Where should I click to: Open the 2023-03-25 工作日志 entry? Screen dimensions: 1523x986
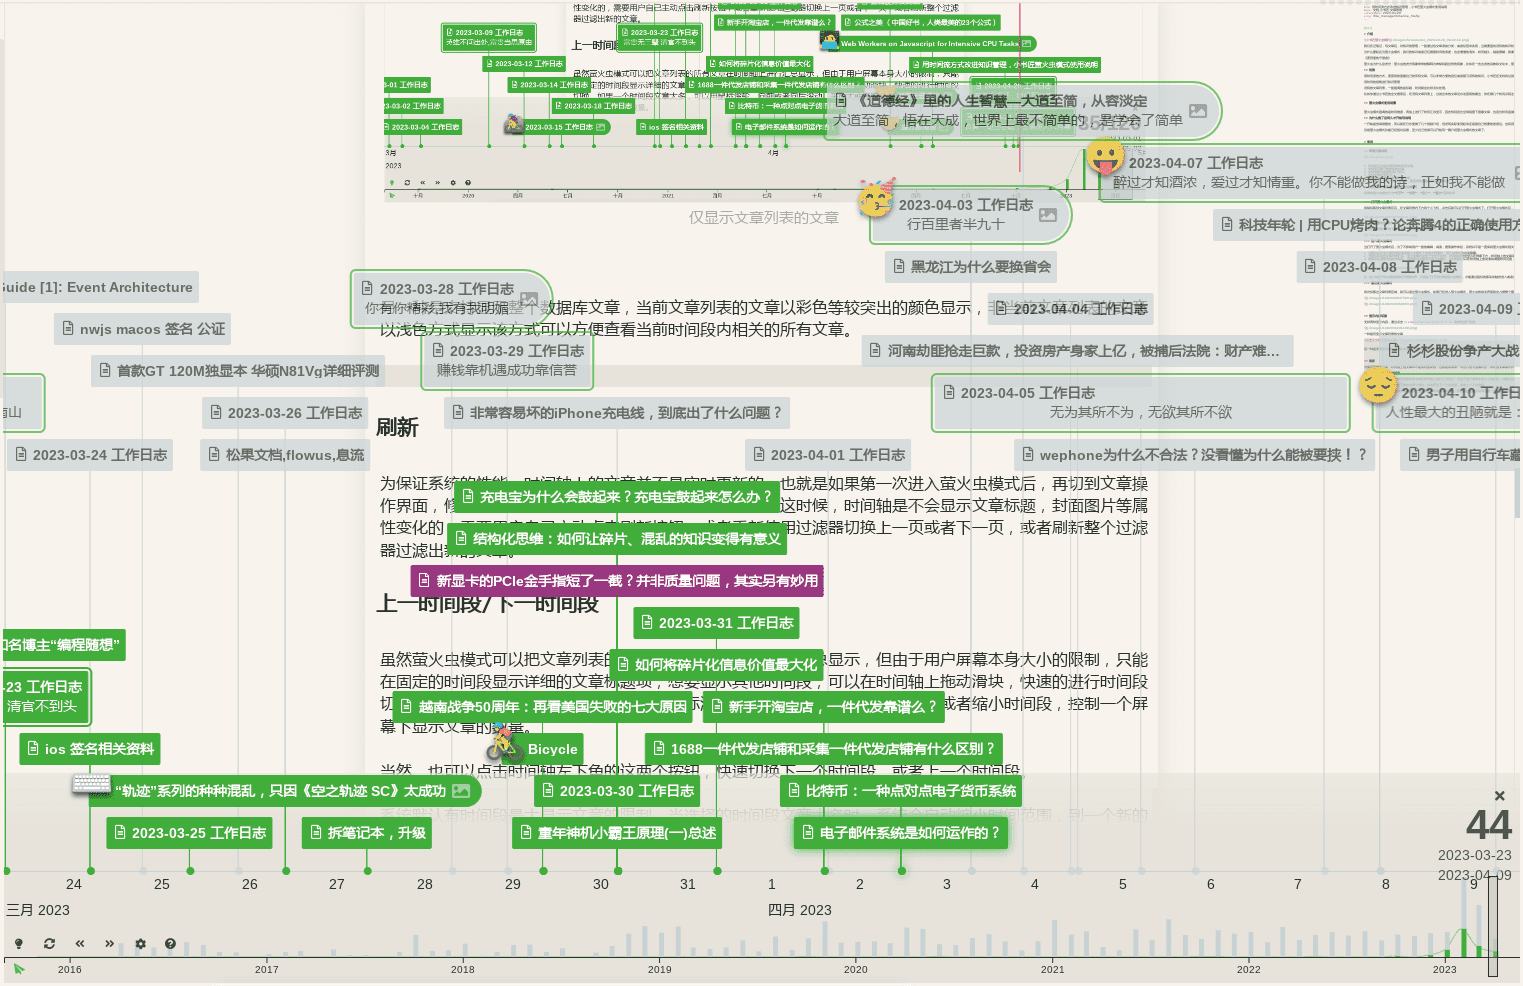tap(189, 833)
